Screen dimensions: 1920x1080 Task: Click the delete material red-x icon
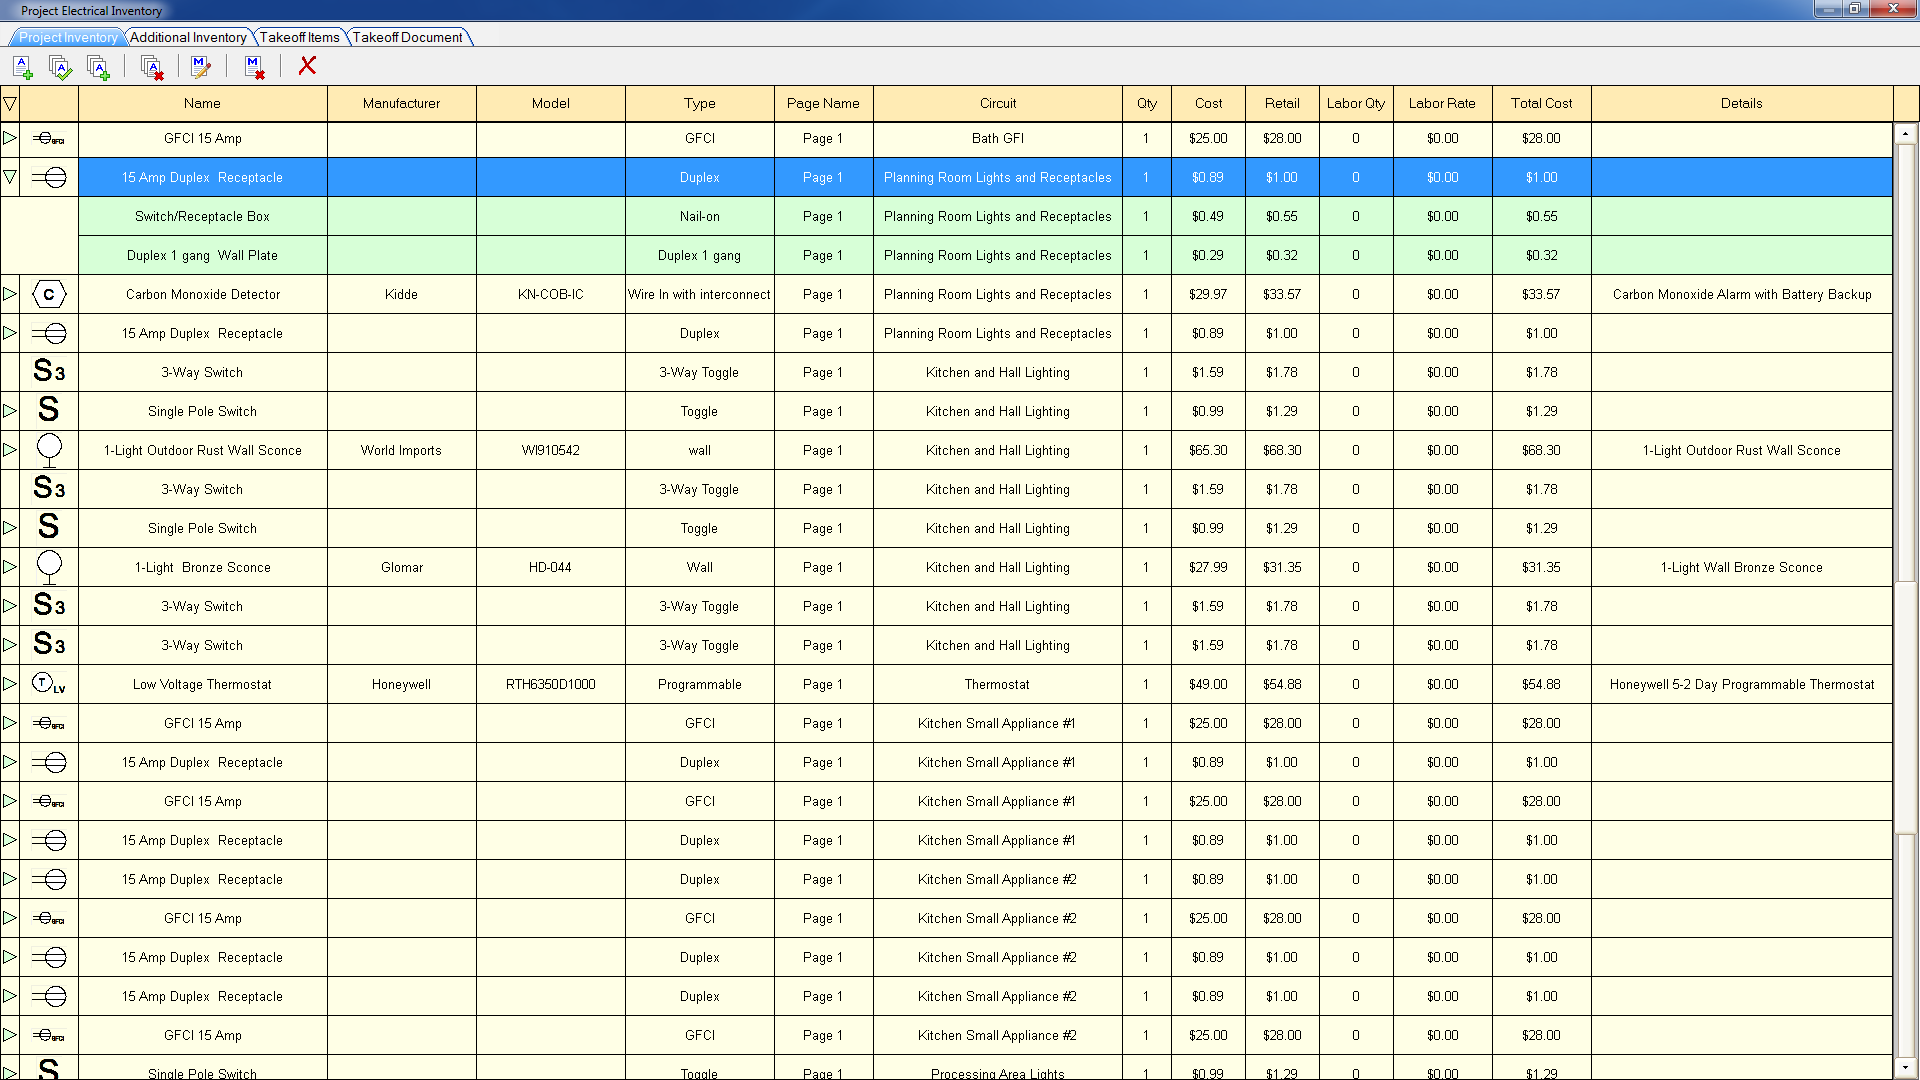coord(254,67)
